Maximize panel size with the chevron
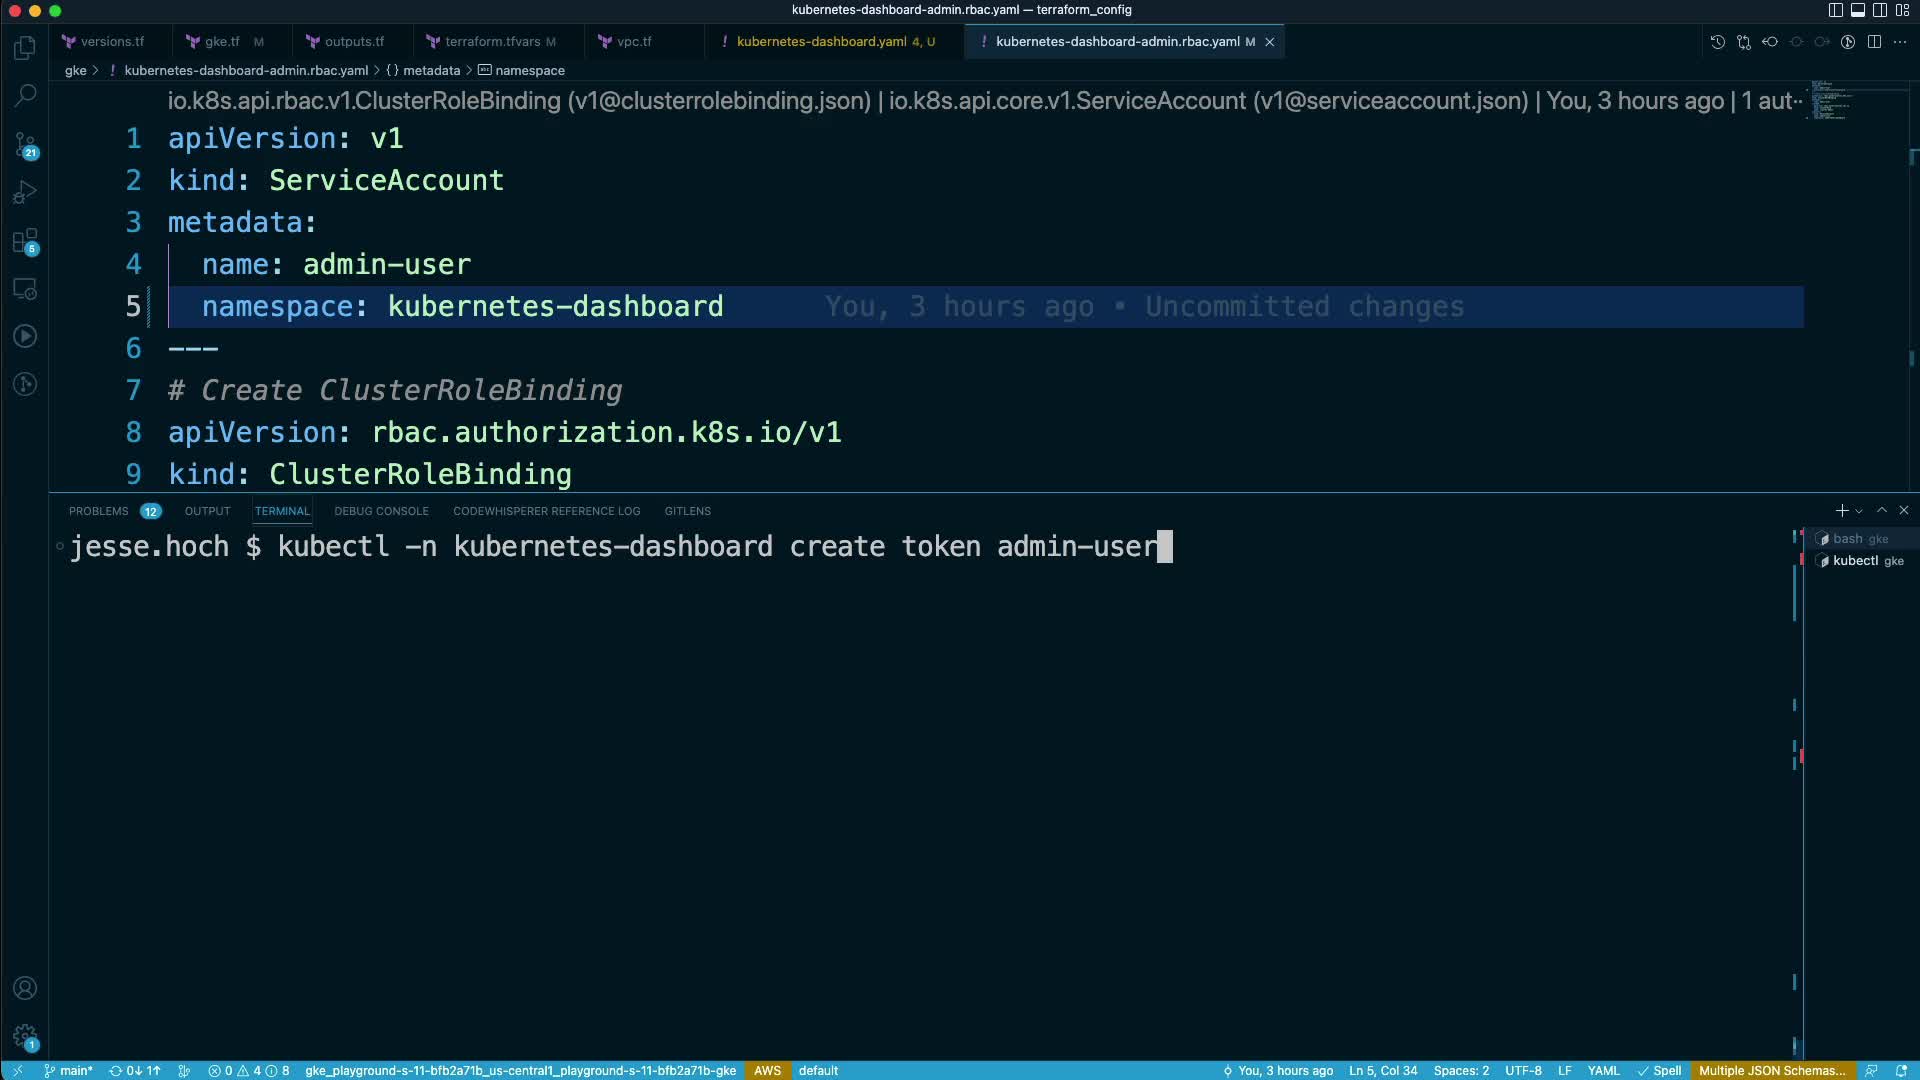Image resolution: width=1920 pixels, height=1080 pixels. [1882, 510]
